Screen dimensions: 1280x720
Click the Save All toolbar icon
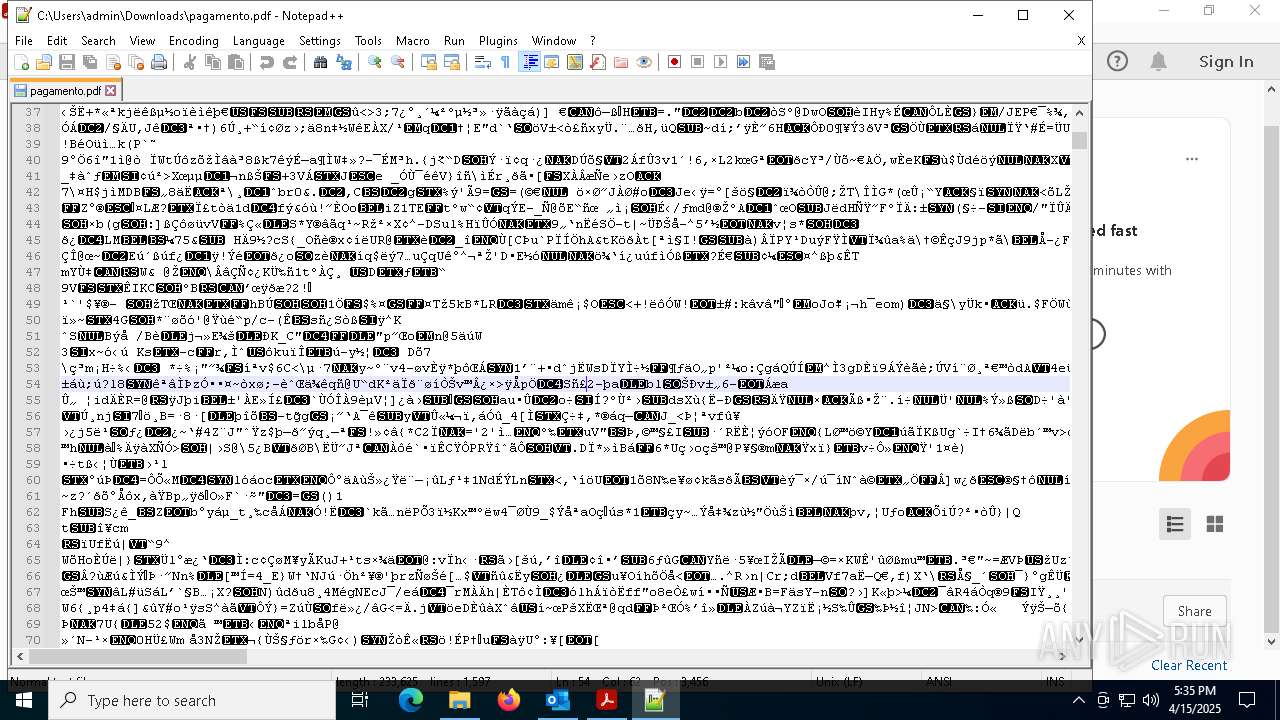(90, 62)
